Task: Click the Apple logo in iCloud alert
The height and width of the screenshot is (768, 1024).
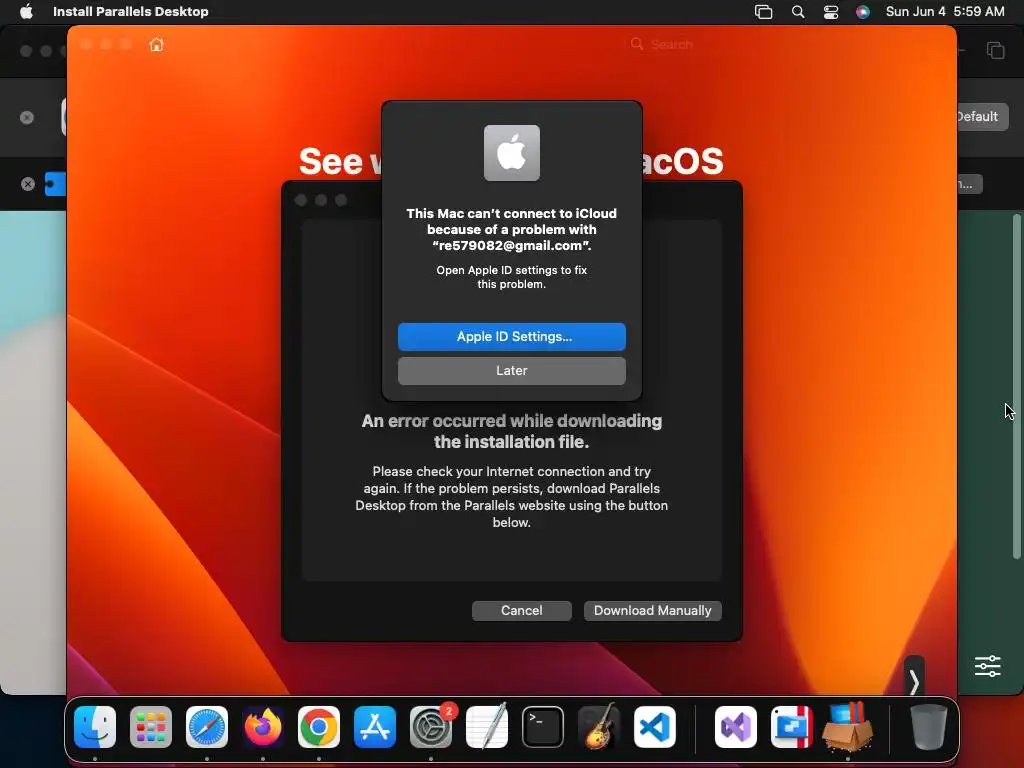Action: (511, 153)
